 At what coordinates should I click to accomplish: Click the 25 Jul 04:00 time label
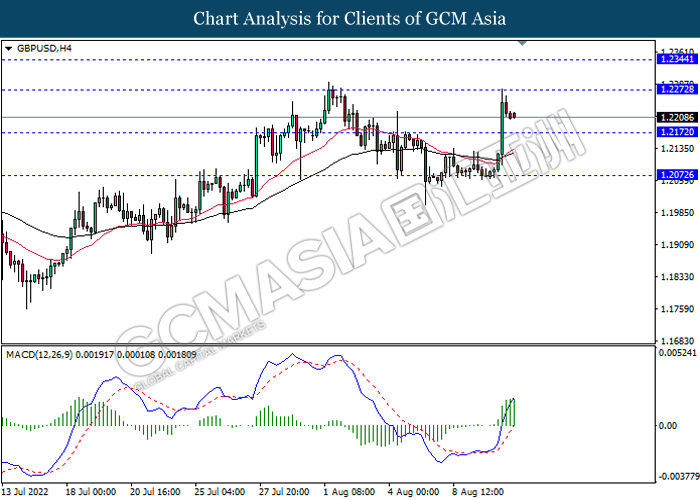[220, 492]
